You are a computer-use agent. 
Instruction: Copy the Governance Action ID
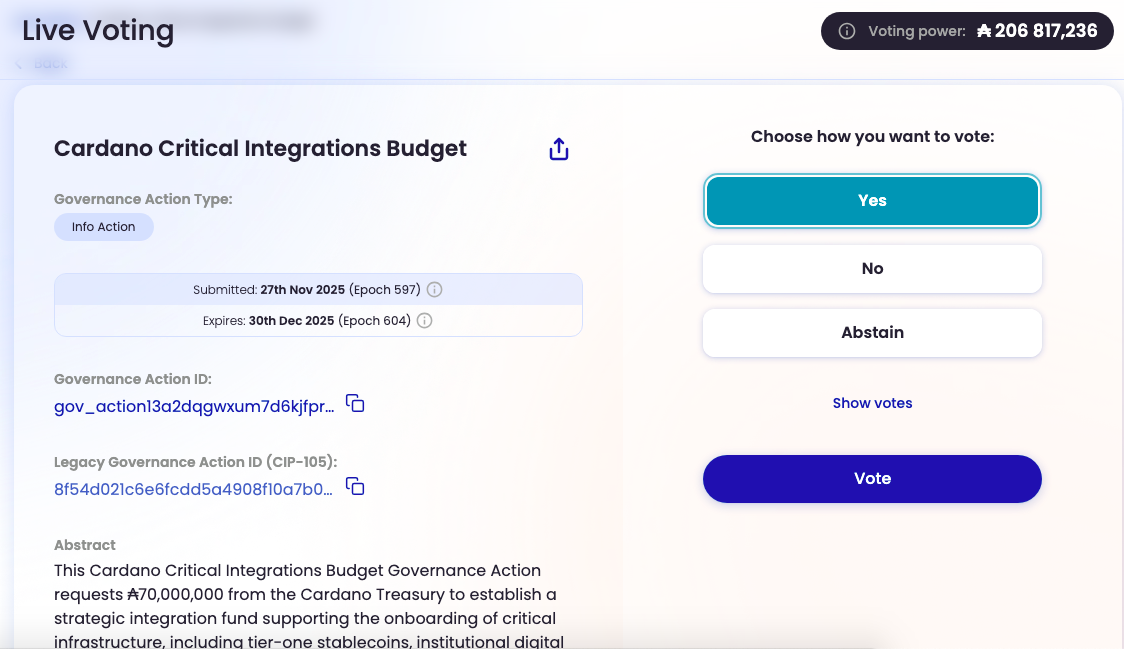pyautogui.click(x=356, y=404)
